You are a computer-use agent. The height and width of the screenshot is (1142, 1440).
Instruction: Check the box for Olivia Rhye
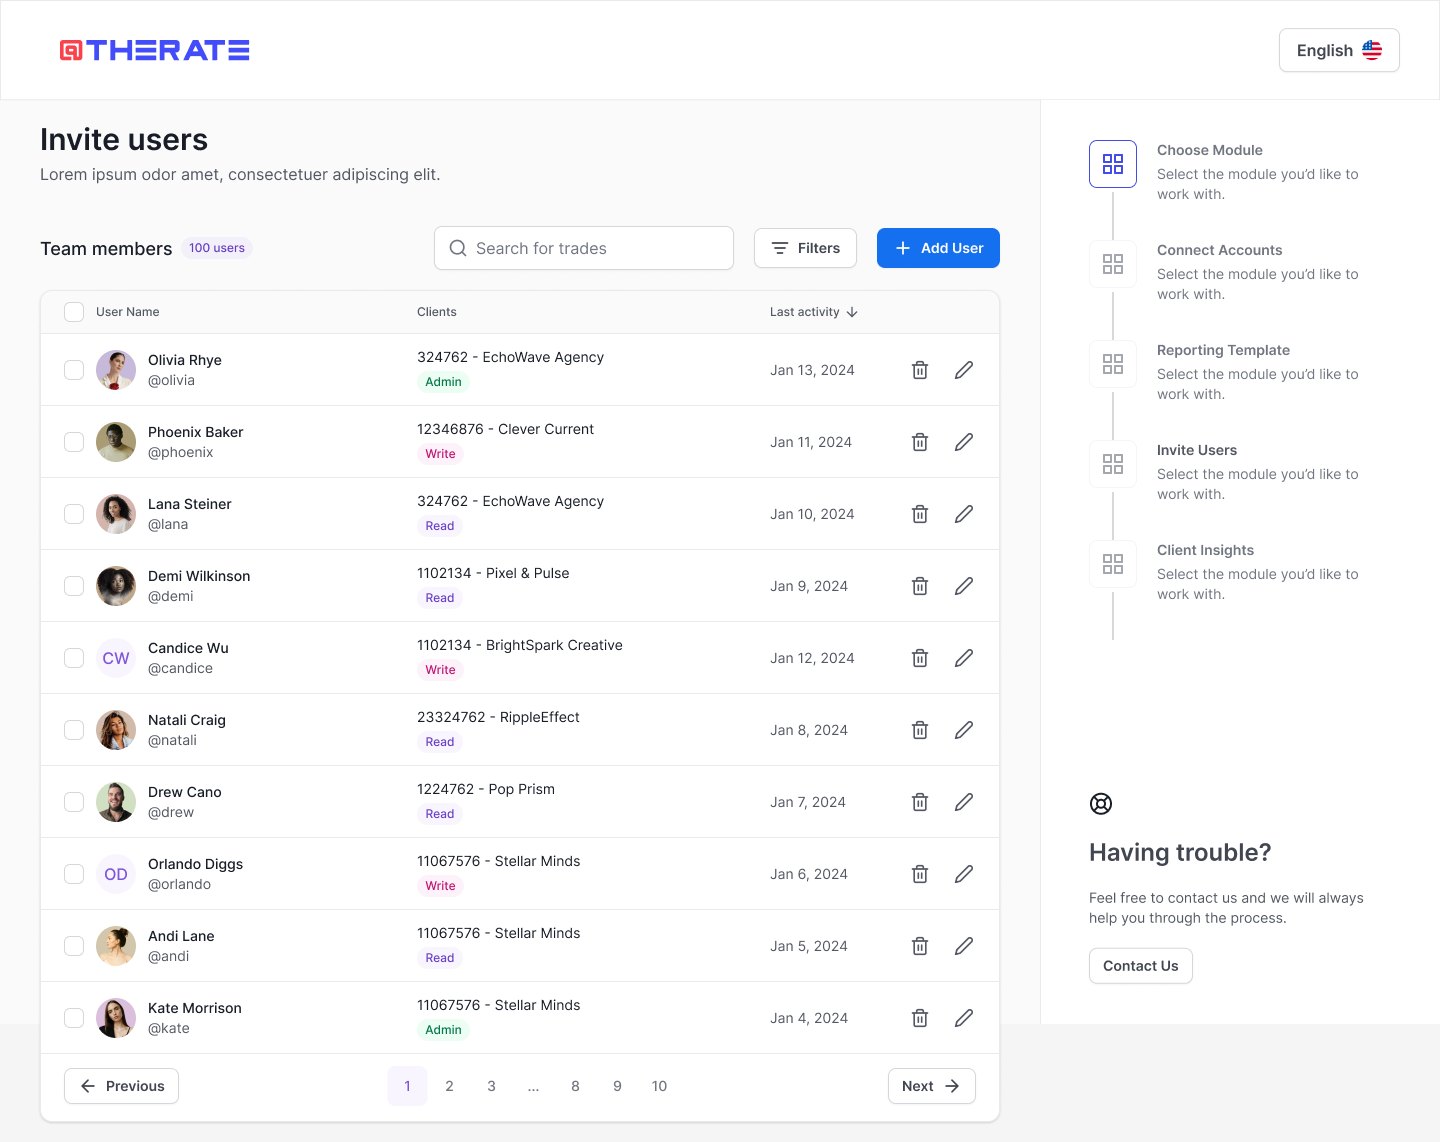(74, 370)
